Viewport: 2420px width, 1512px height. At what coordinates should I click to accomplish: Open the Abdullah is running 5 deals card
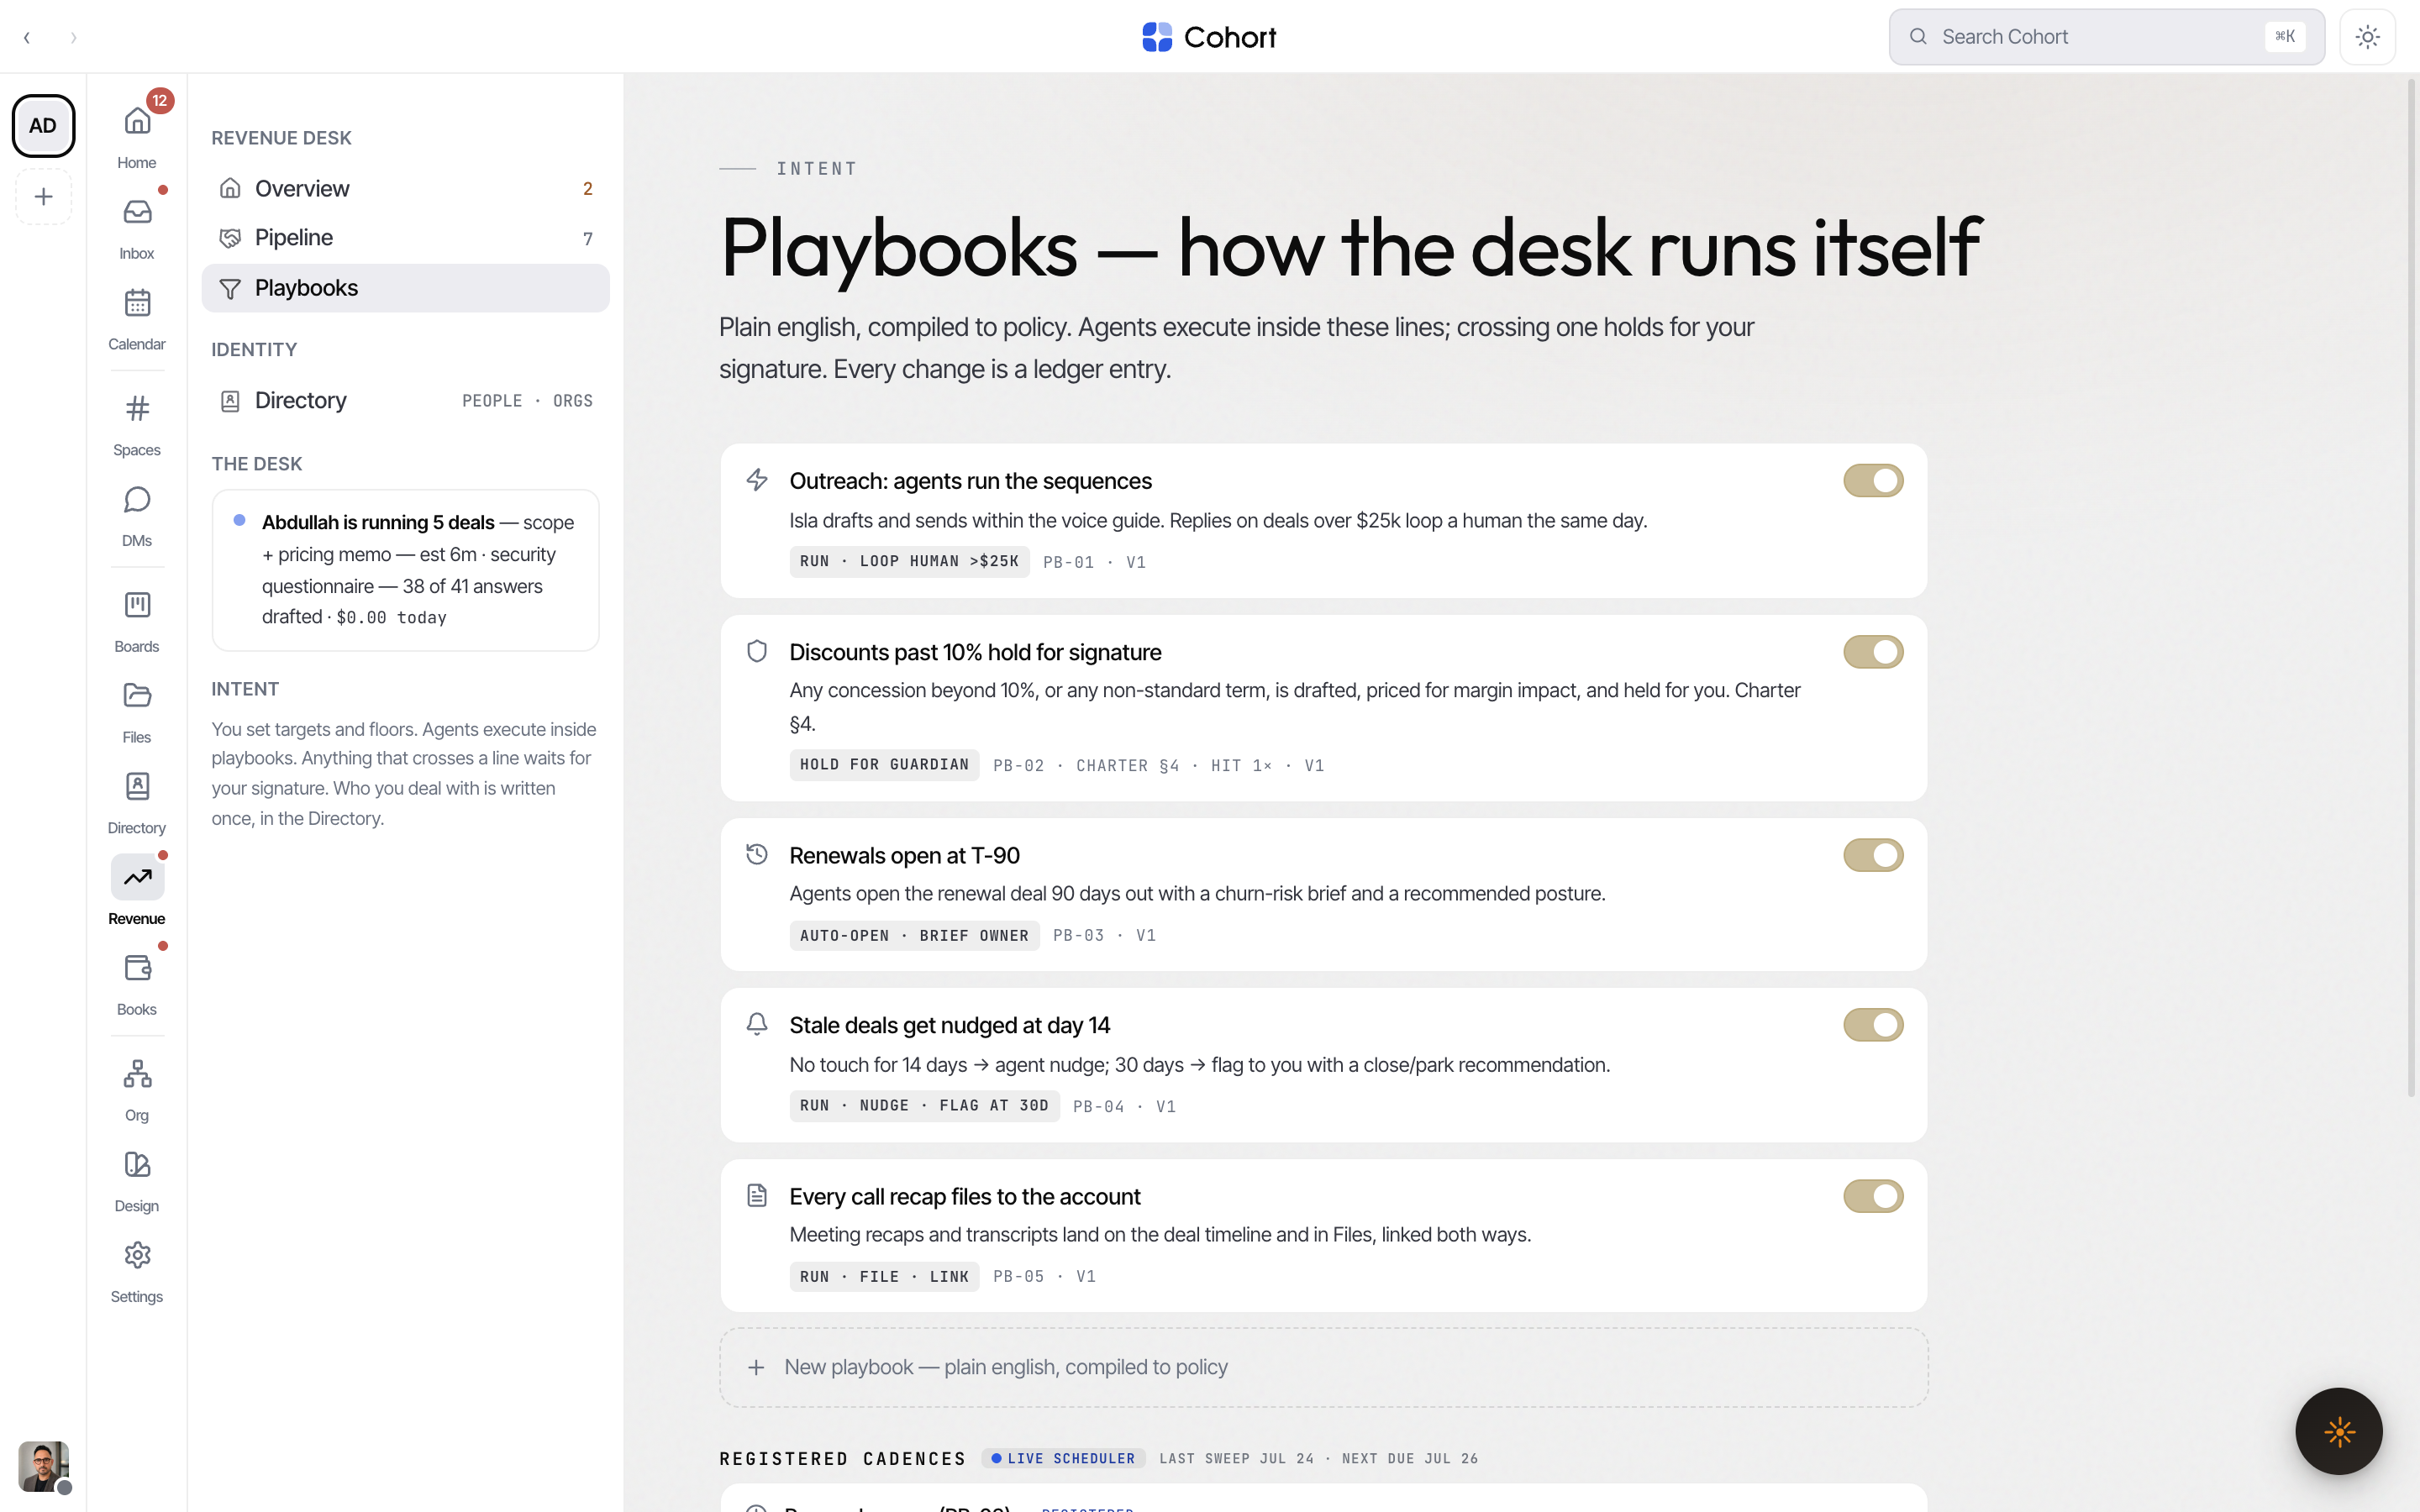click(x=405, y=570)
